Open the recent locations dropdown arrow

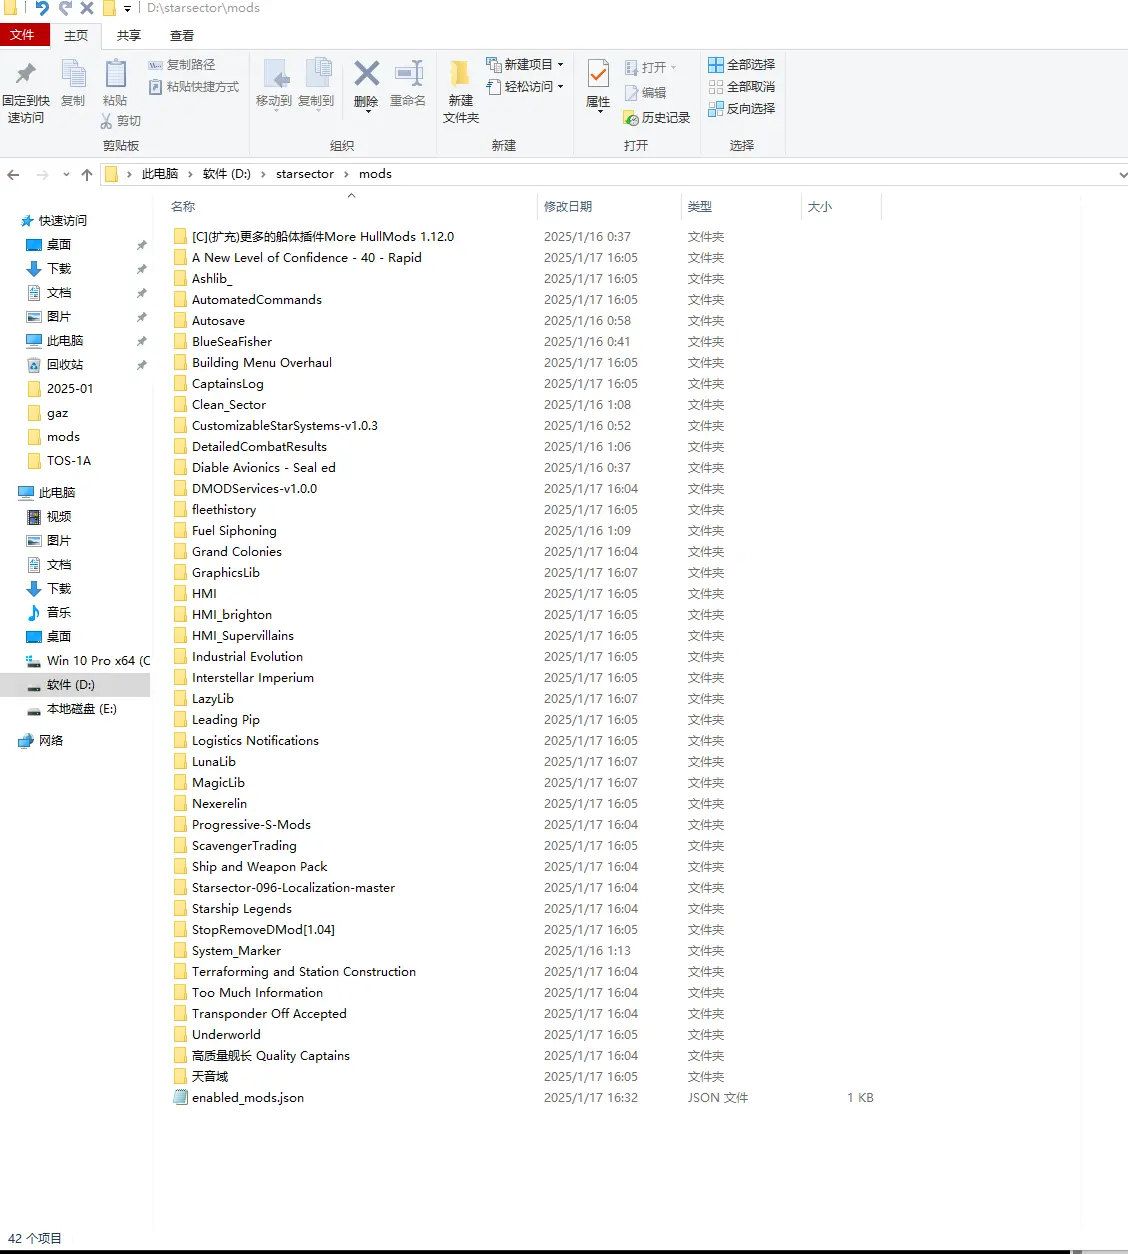point(66,174)
